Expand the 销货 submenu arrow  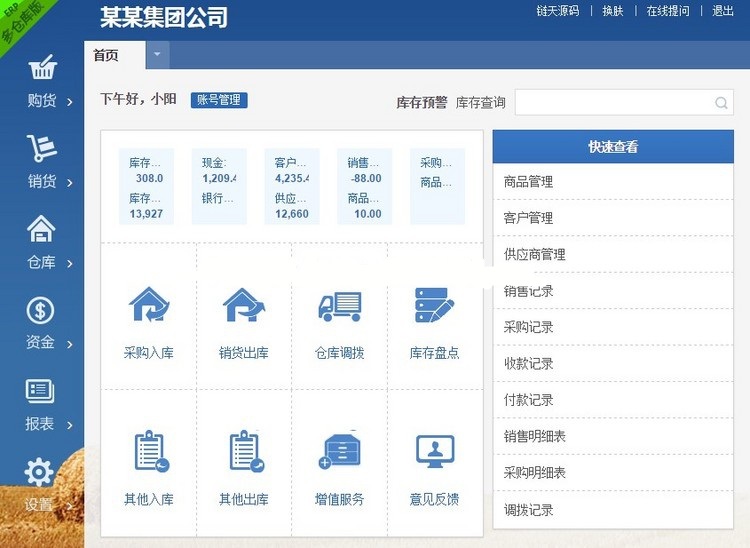(x=70, y=183)
